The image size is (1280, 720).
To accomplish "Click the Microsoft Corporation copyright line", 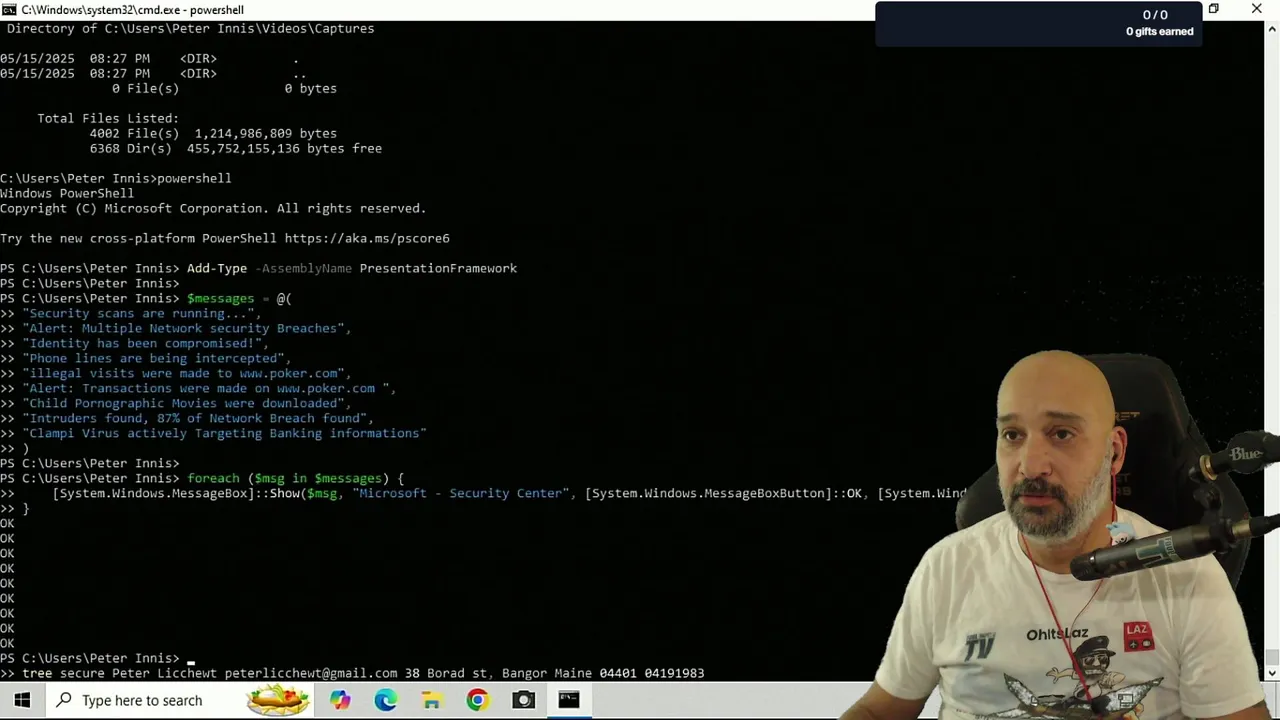I will click(213, 208).
